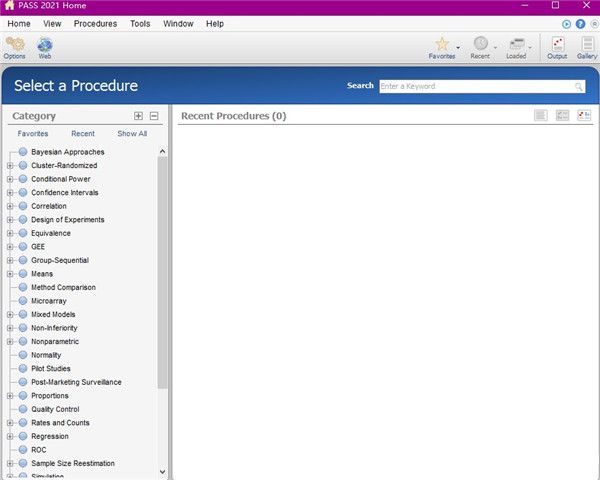Click the Show All category link
The width and height of the screenshot is (600, 480).
pos(132,133)
